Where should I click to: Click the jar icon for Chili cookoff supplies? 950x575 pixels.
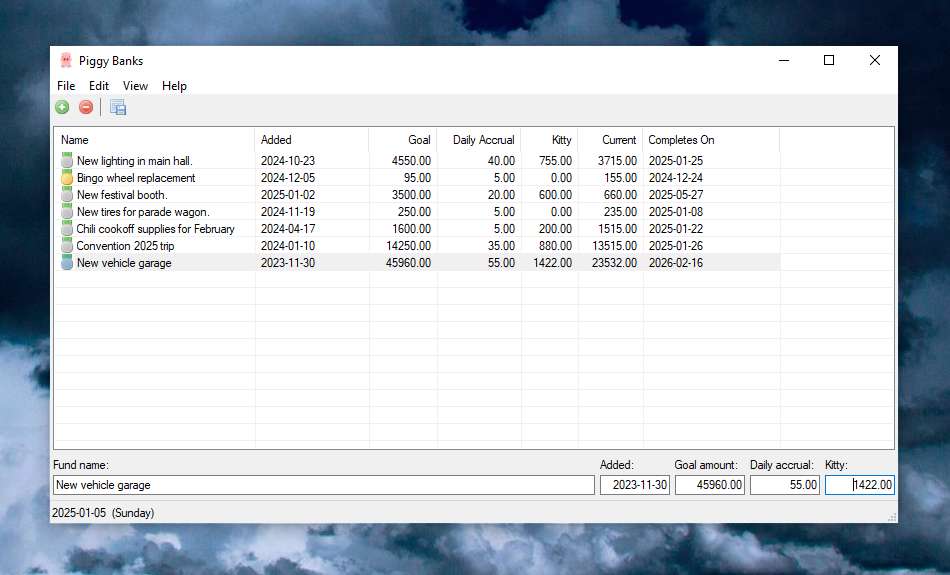tap(67, 228)
